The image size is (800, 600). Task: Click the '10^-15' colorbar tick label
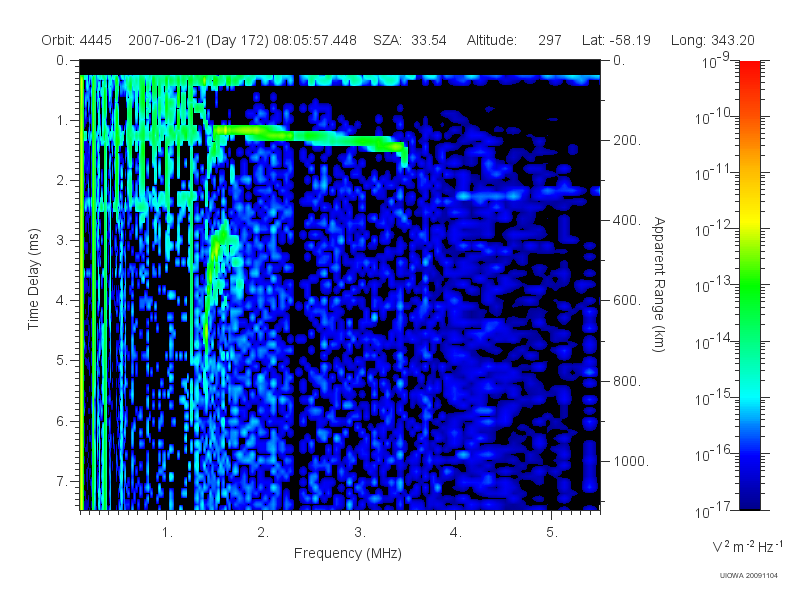point(715,398)
